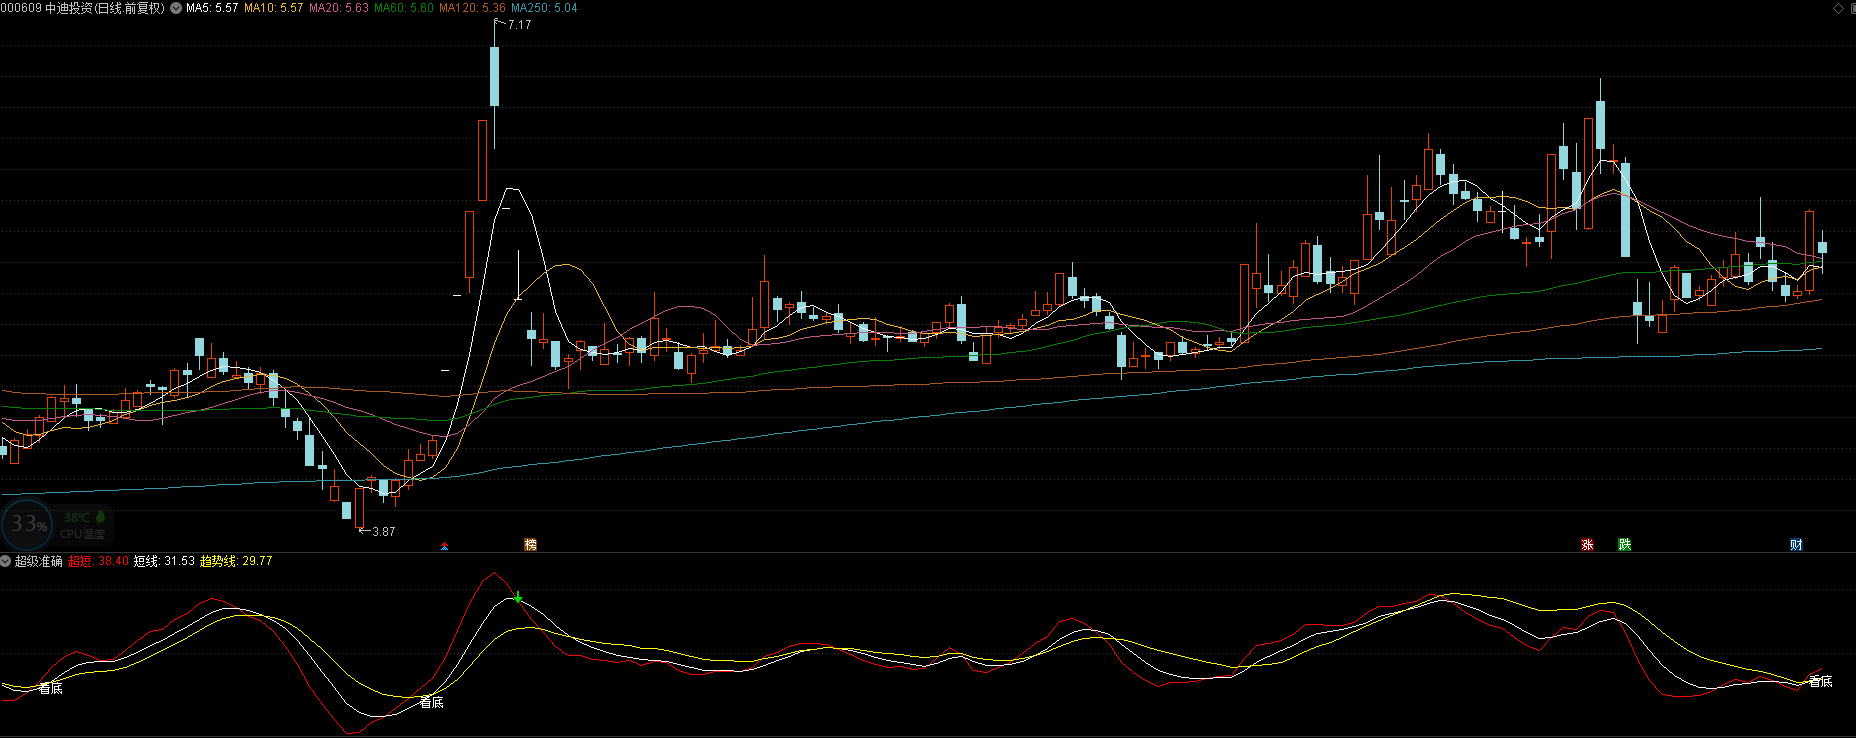Click the 3.87 low price label
Viewport: 1856px width, 738px height.
[x=383, y=532]
